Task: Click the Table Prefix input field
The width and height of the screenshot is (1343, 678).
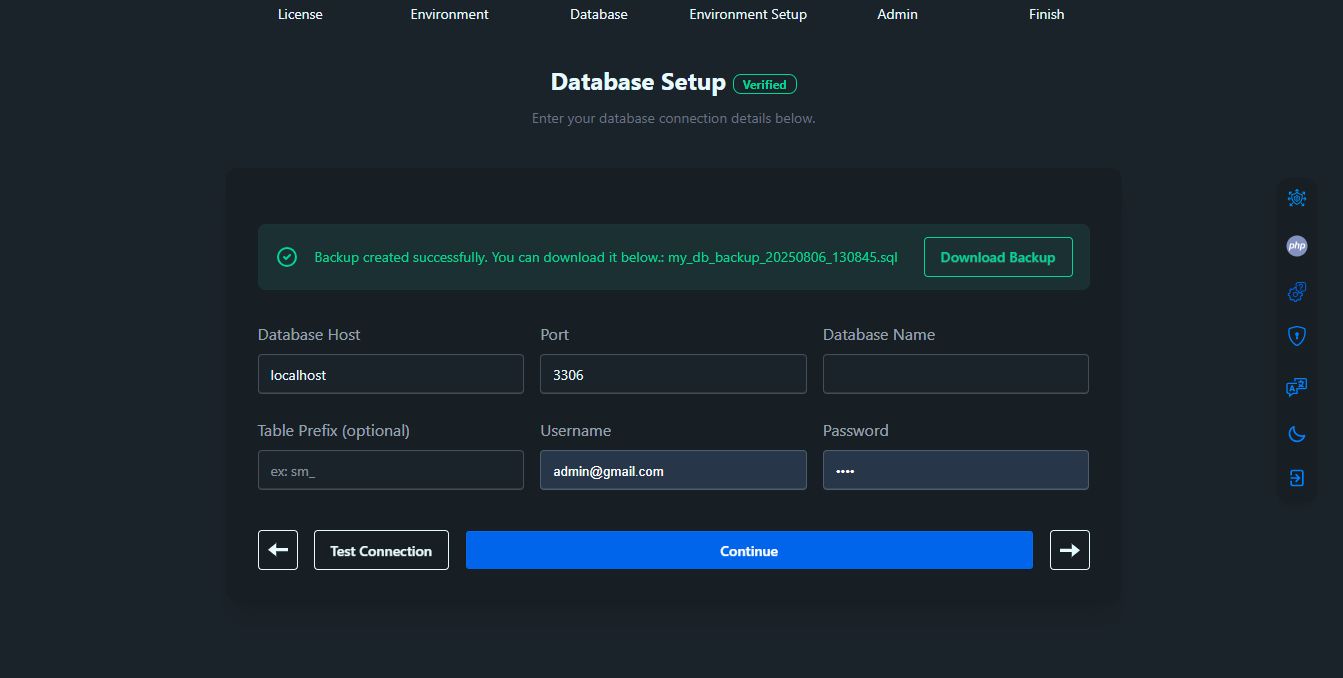Action: point(390,470)
